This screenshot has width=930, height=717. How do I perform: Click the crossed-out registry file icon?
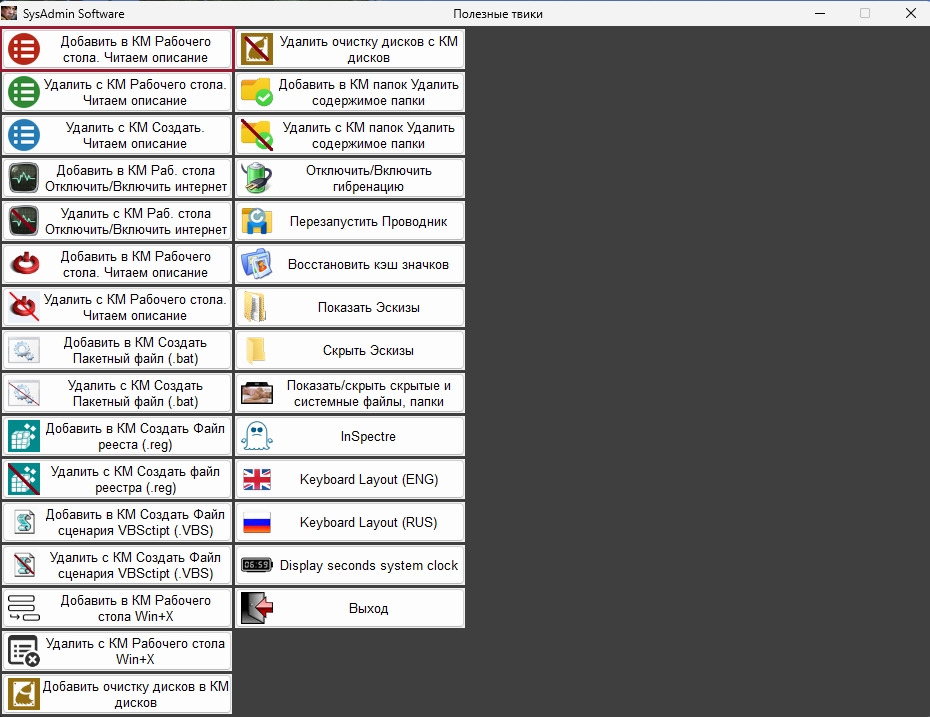pyautogui.click(x=23, y=480)
